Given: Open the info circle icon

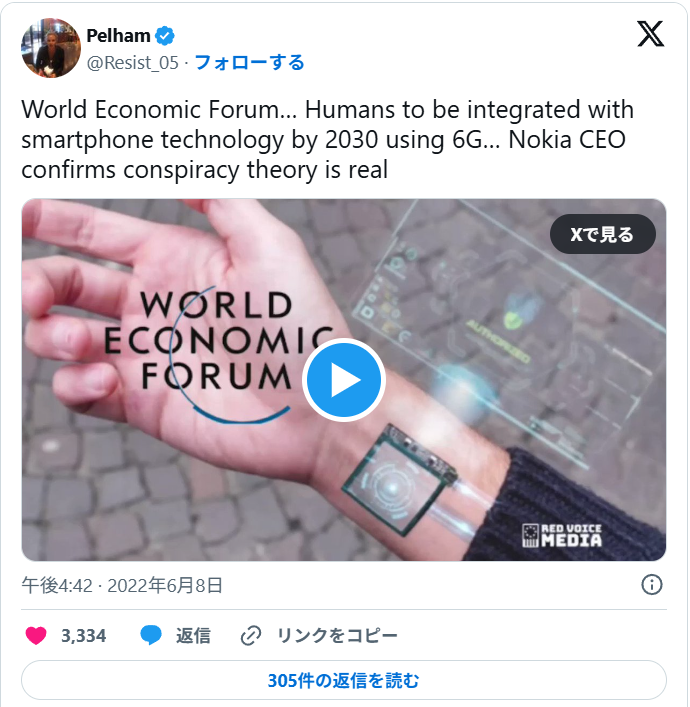Looking at the screenshot, I should click(652, 585).
